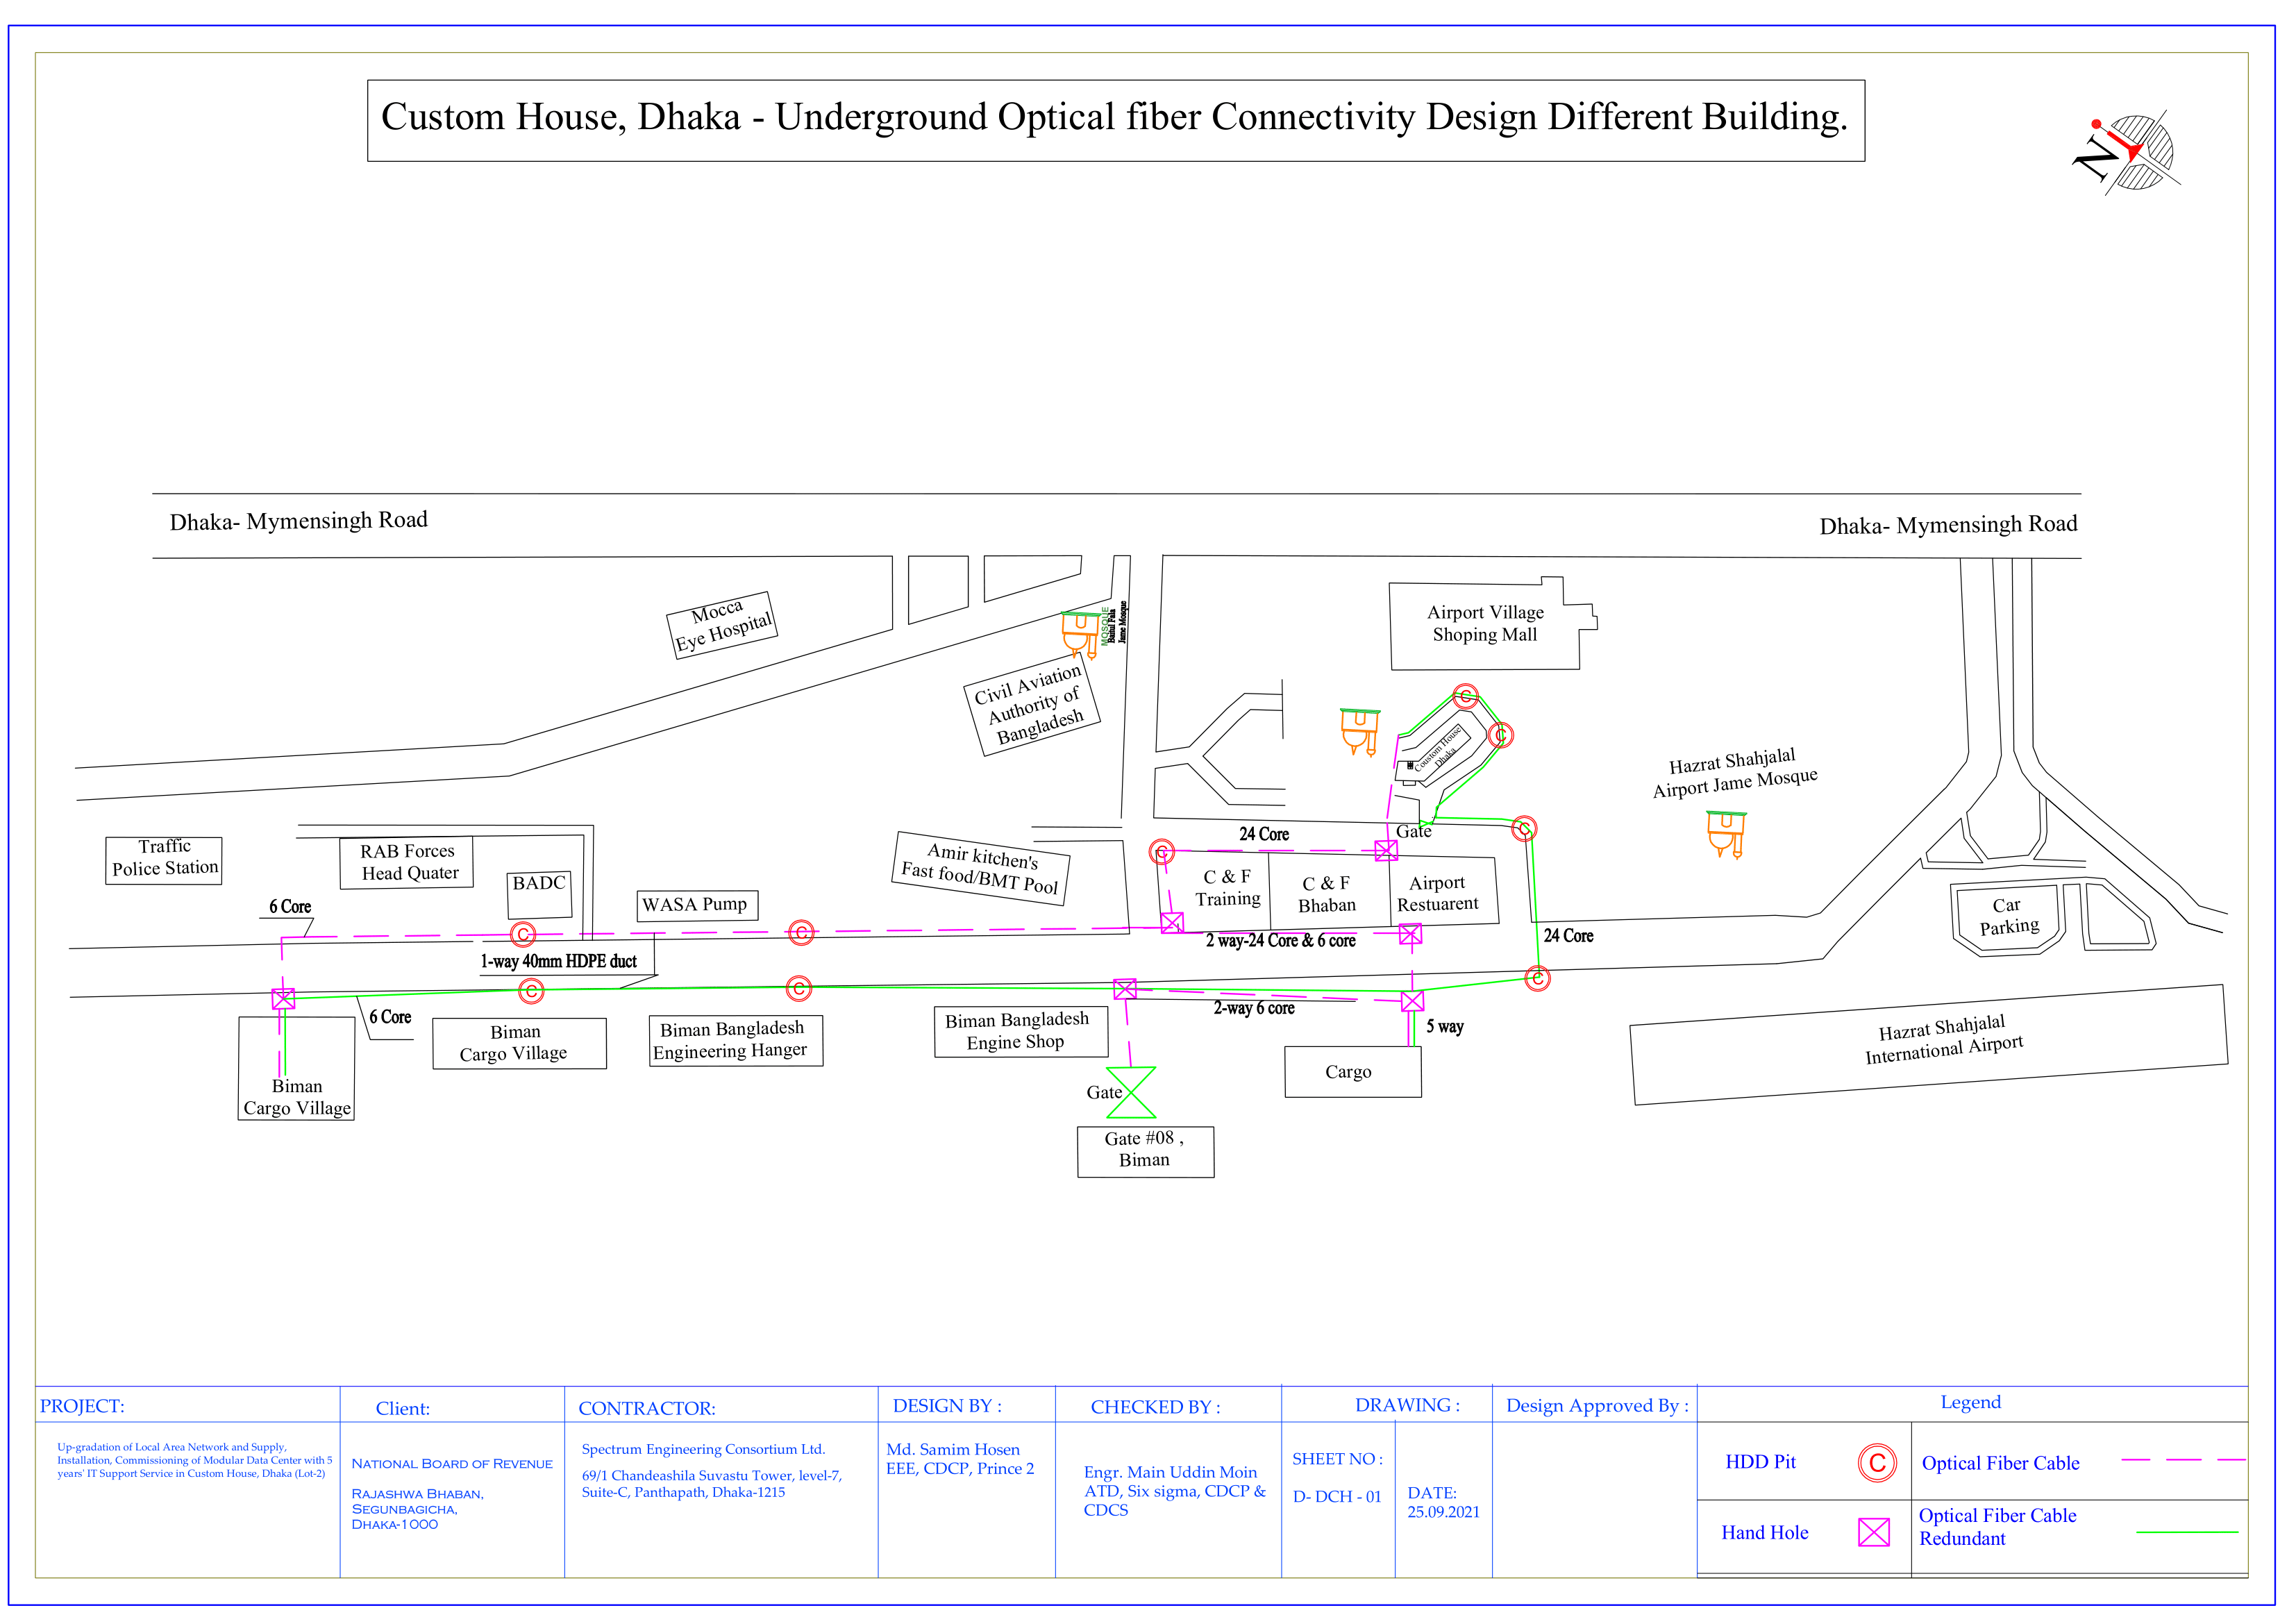Click 'Biman Bangladesh Engineering Hanger' label
Screen dimensions: 2296x1624
(731, 1040)
